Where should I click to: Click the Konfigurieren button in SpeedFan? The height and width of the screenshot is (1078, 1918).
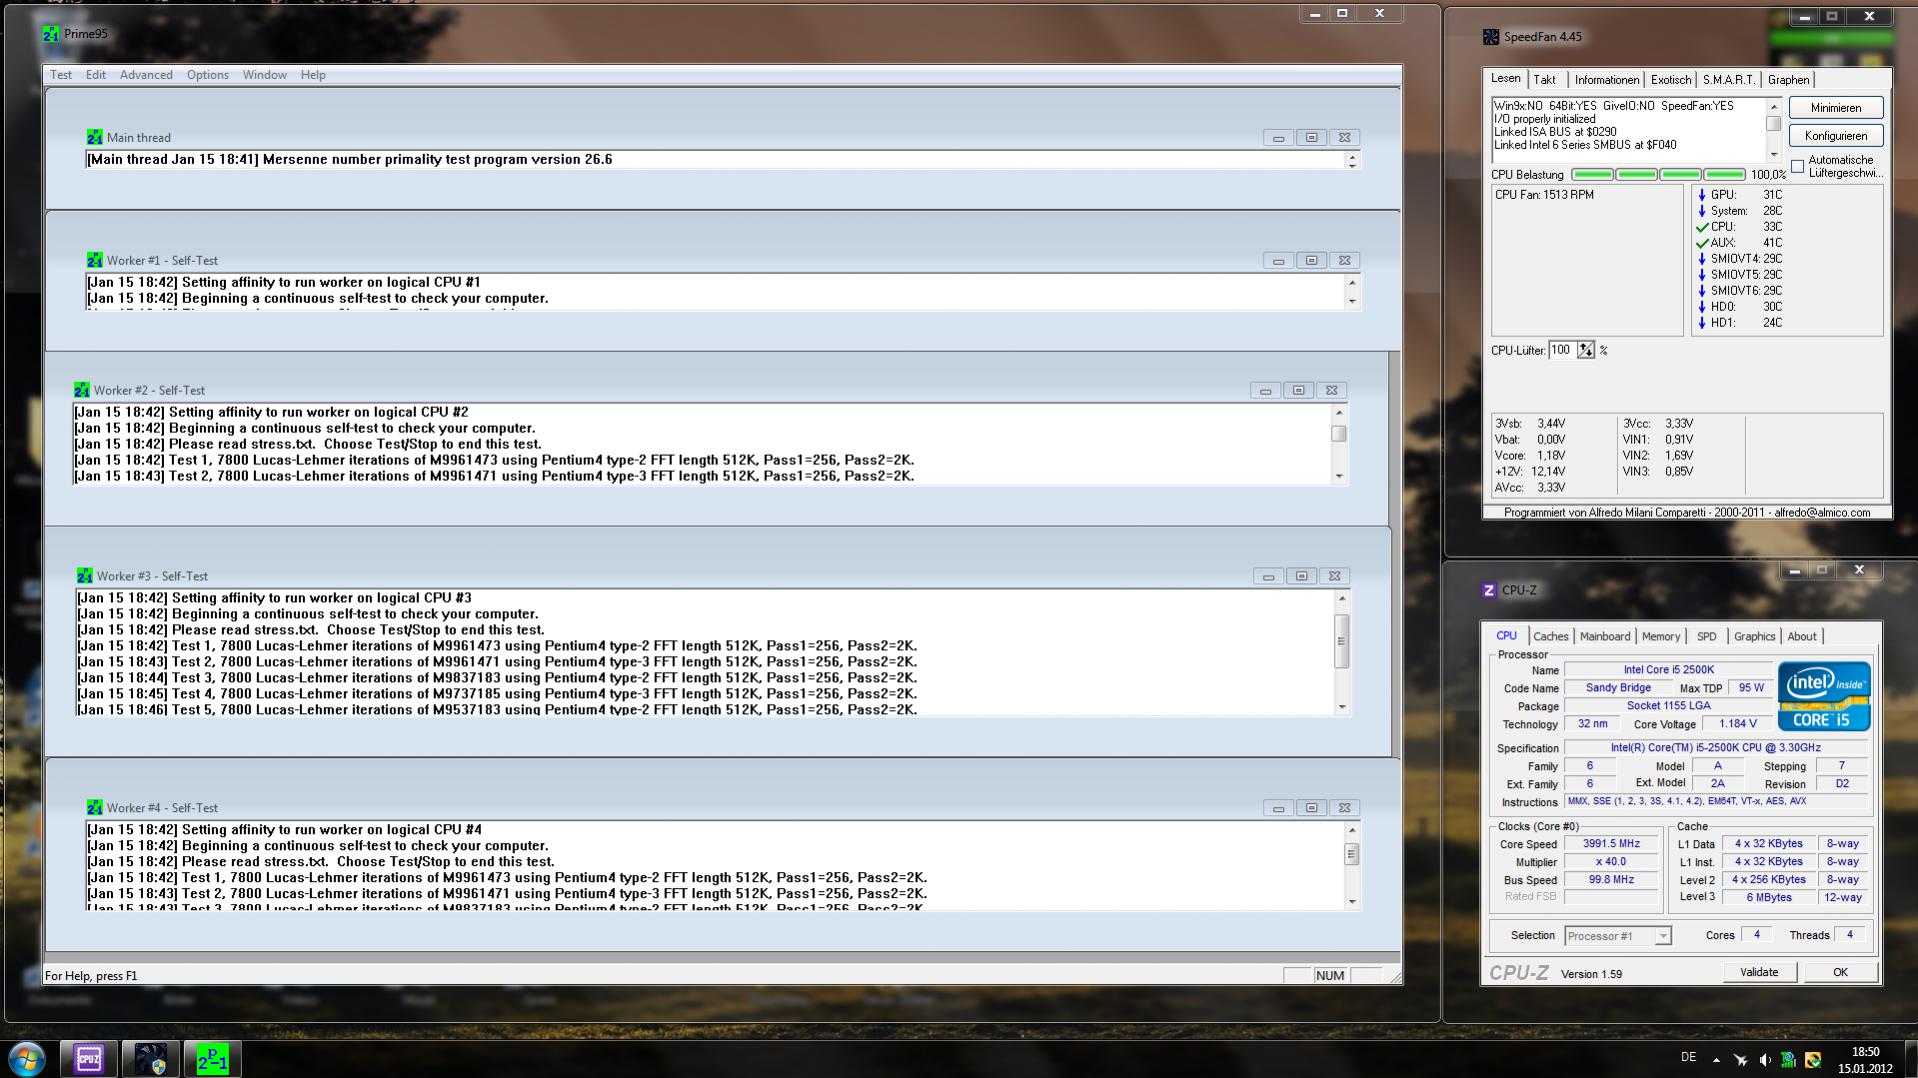(x=1836, y=136)
